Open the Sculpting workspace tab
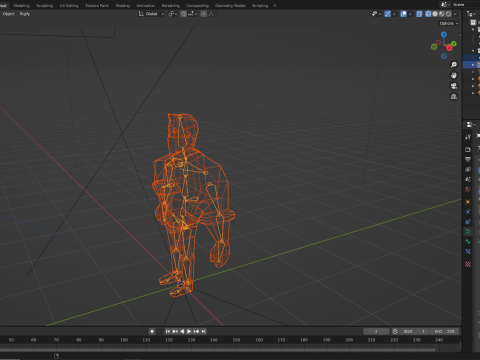 click(45, 5)
